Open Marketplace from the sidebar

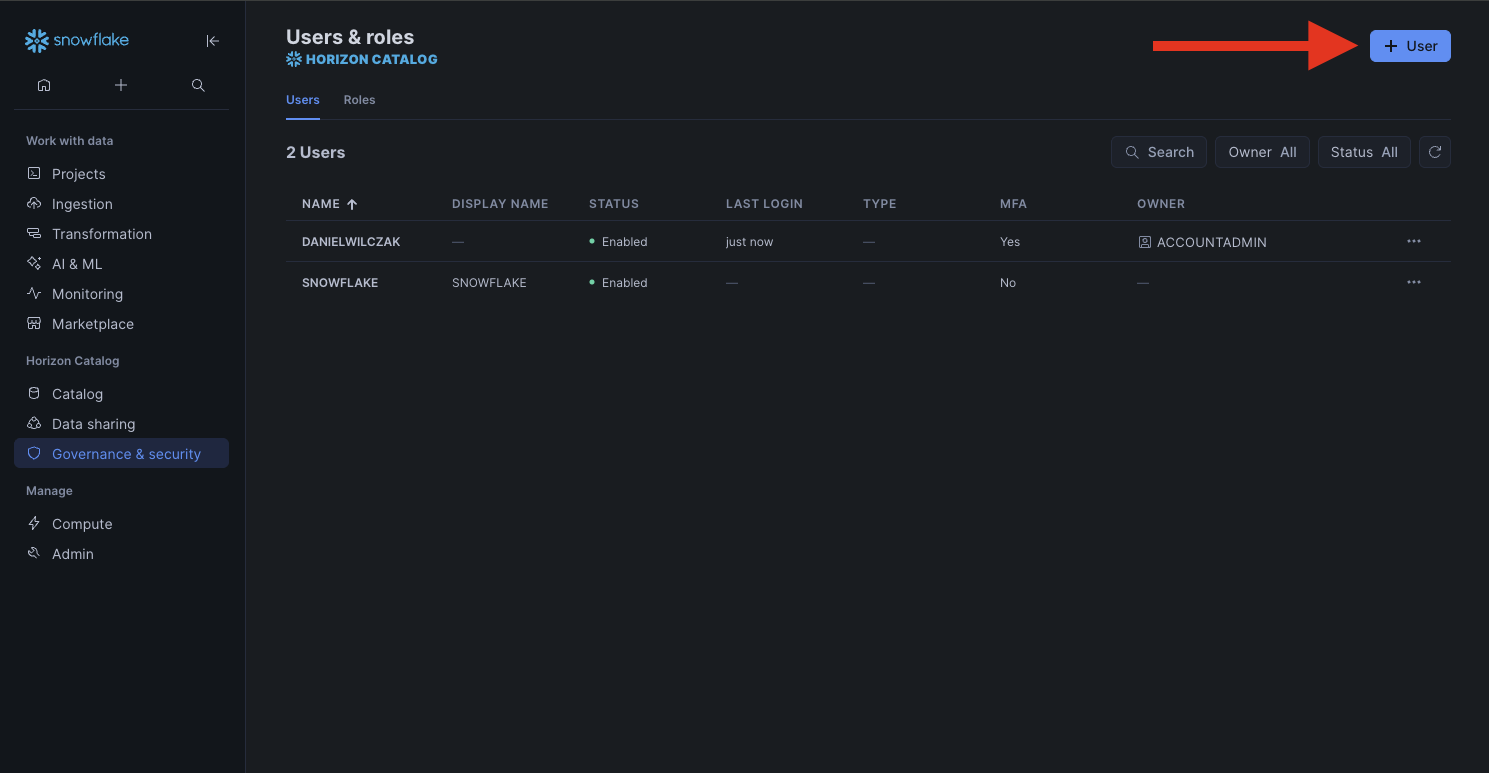(x=92, y=324)
